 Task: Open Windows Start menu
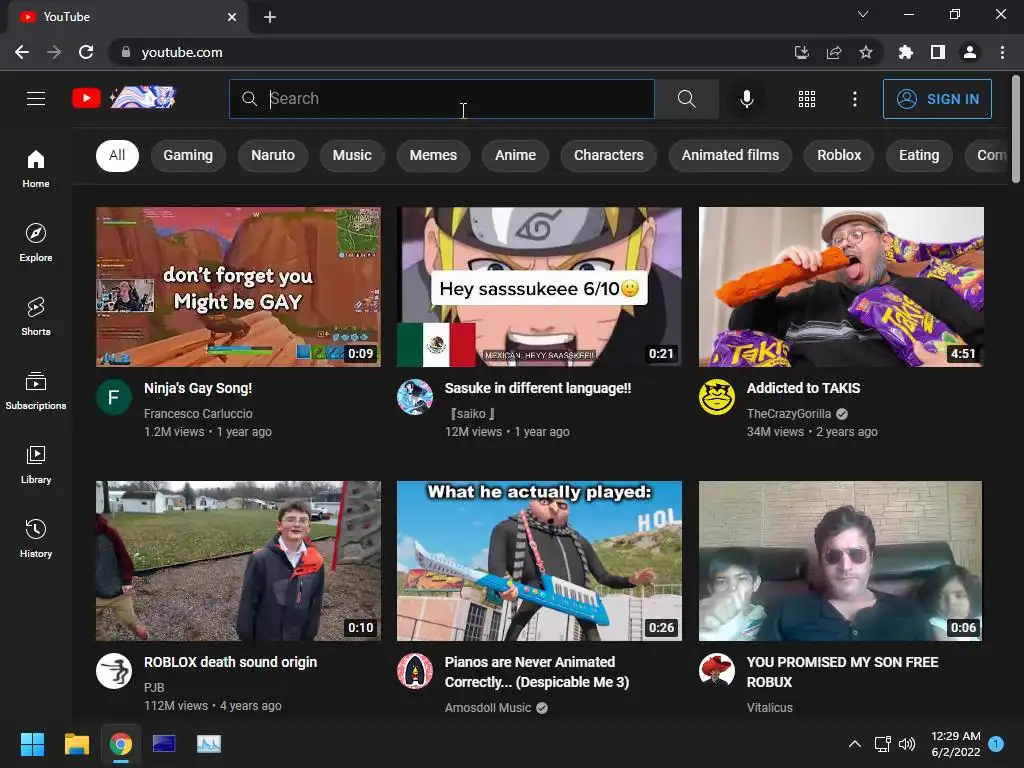[32, 744]
